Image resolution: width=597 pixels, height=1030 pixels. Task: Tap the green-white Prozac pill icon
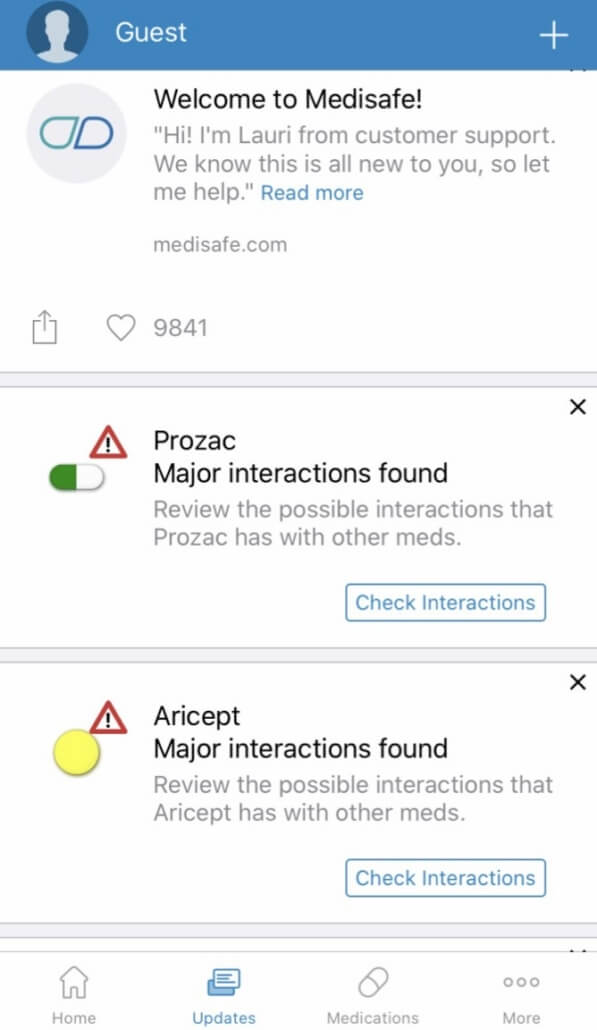(x=77, y=478)
